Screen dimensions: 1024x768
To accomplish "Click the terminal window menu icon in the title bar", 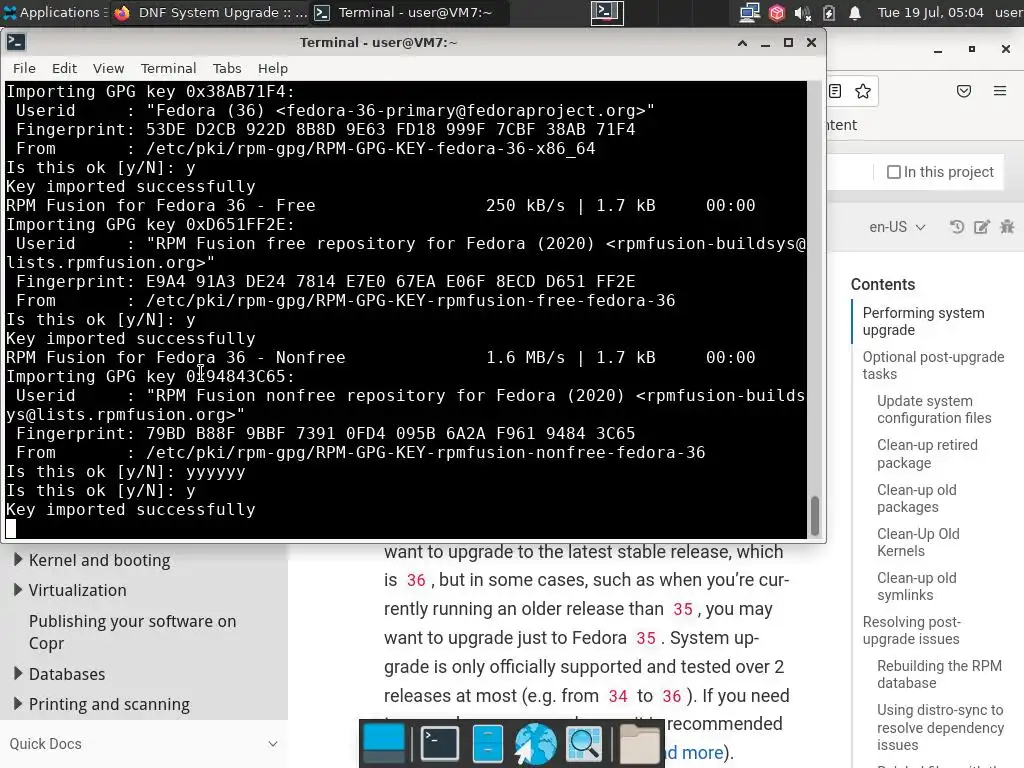I will [x=16, y=42].
